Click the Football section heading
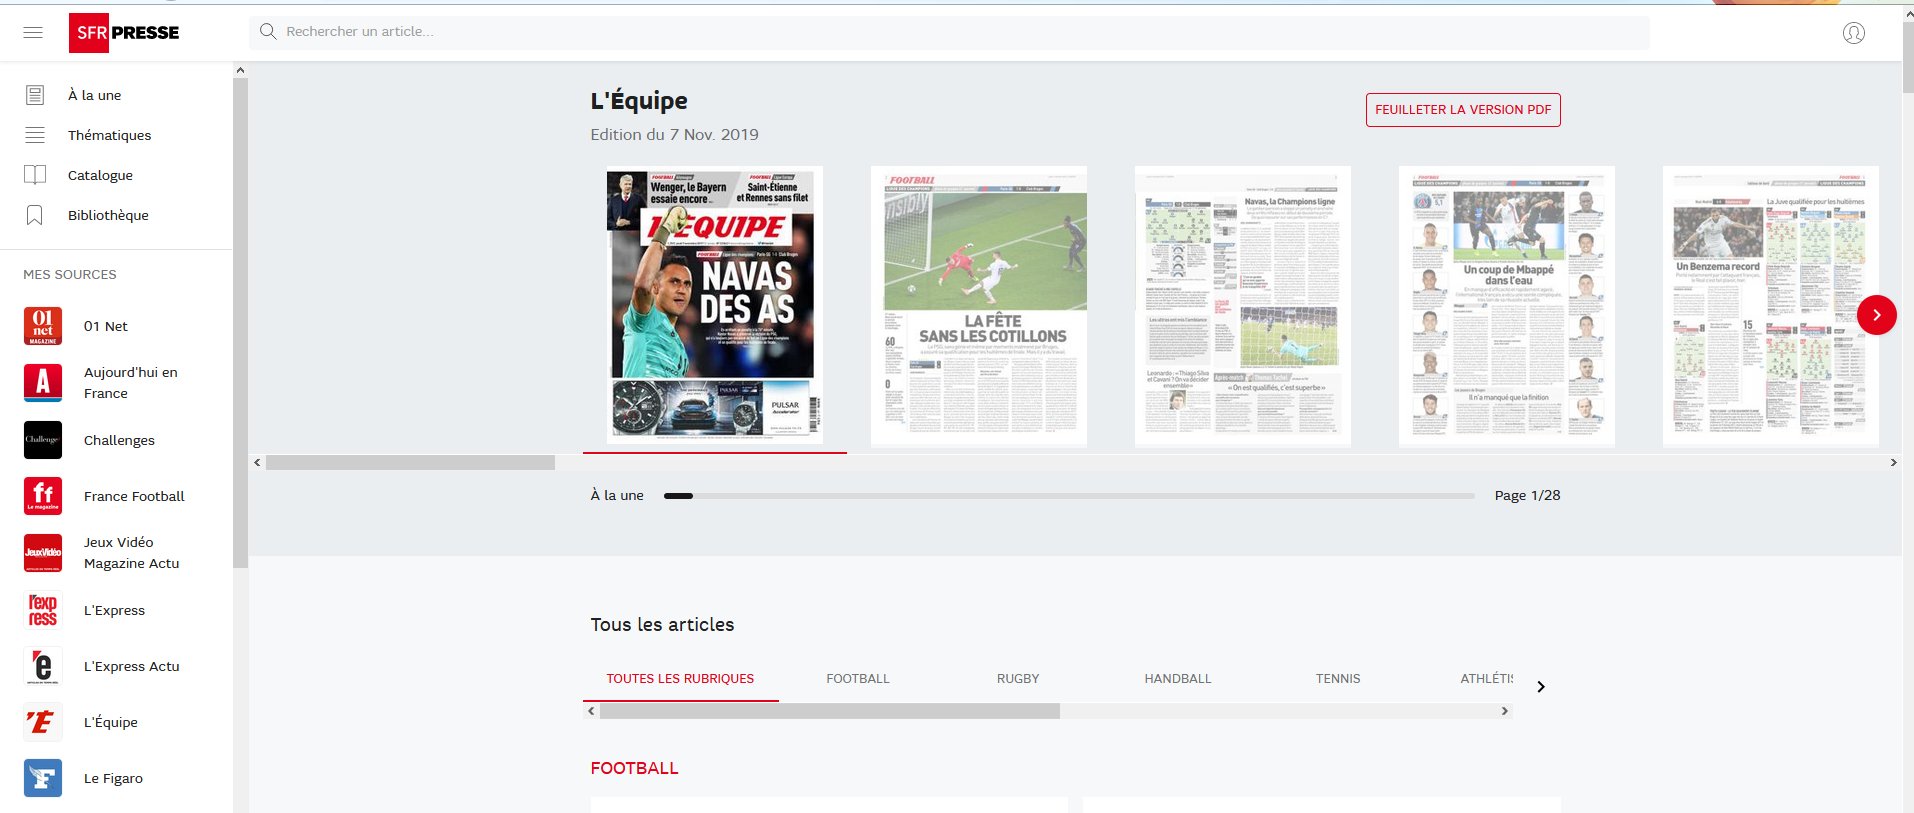The height and width of the screenshot is (813, 1914). (x=634, y=768)
